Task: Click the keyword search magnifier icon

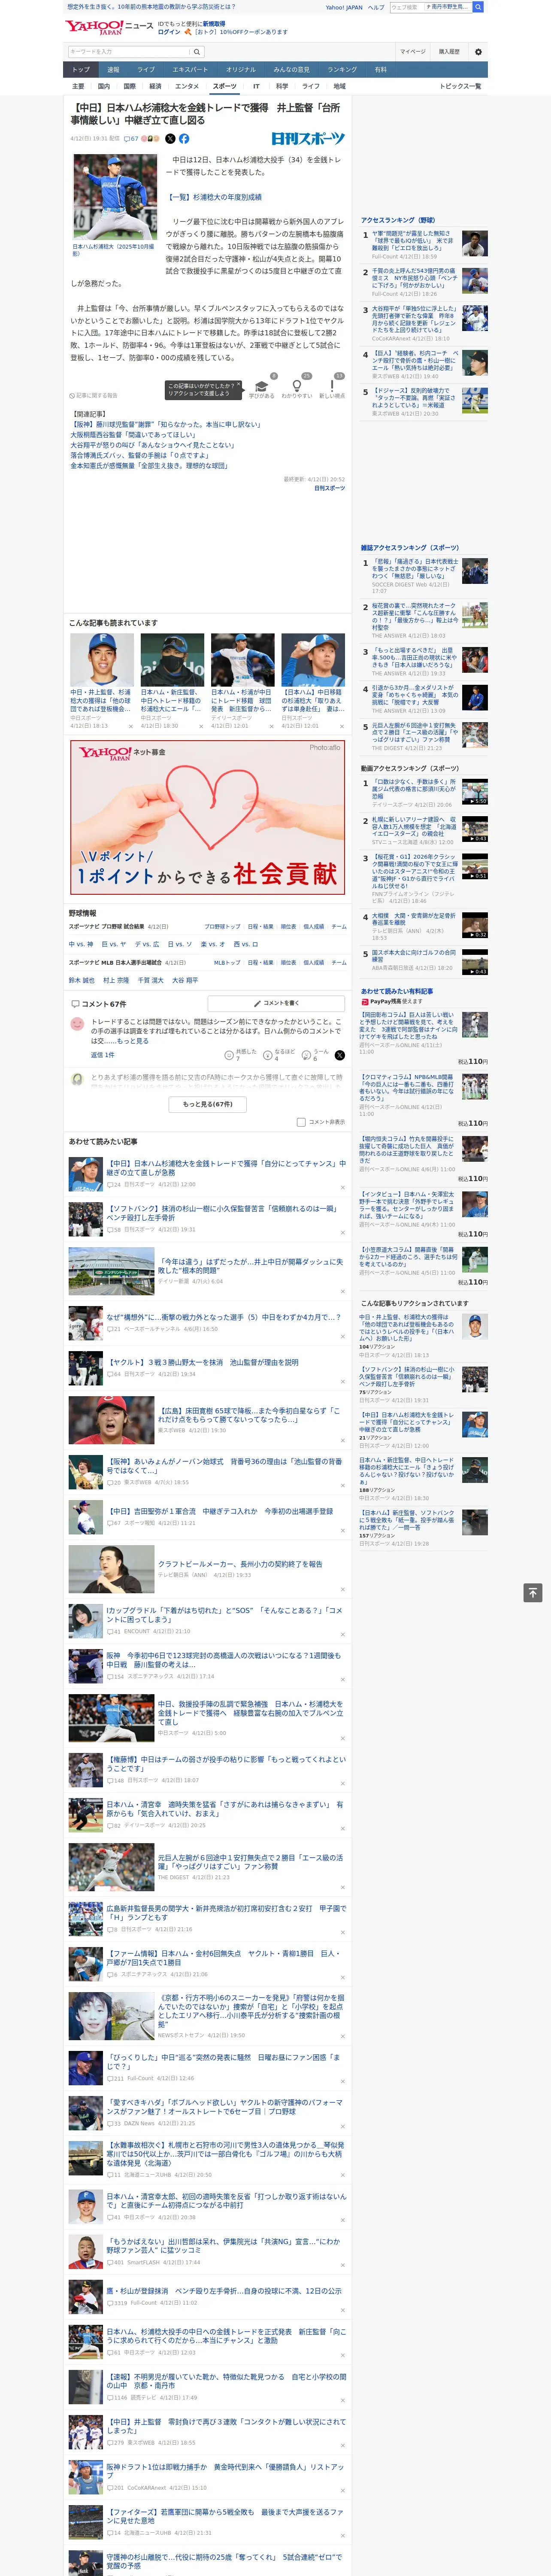Action: click(x=198, y=51)
